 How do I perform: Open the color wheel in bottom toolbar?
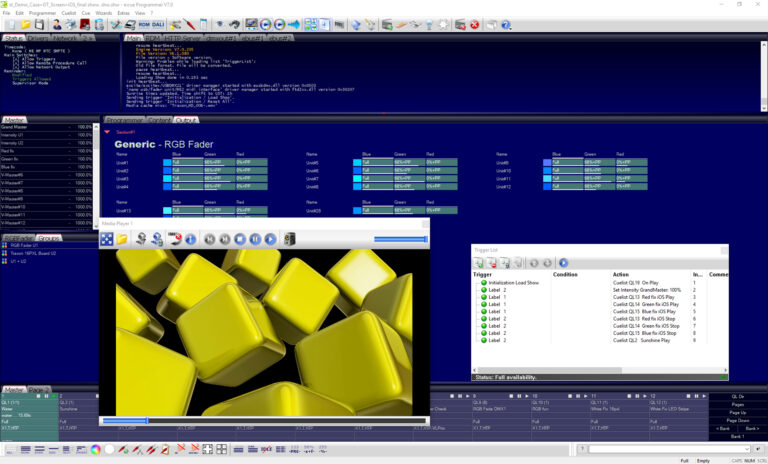click(96, 449)
